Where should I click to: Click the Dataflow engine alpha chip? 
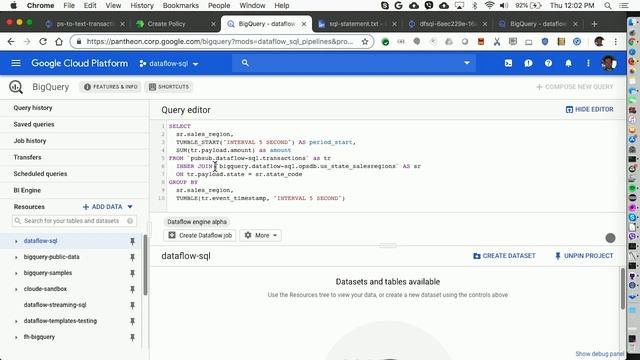pyautogui.click(x=197, y=222)
